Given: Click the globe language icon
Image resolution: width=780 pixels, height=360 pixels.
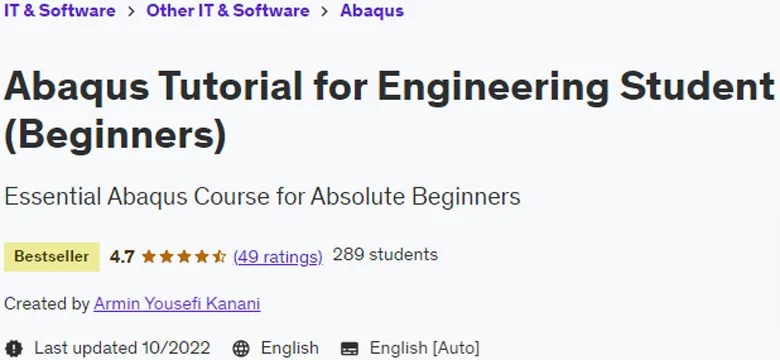Looking at the screenshot, I should pos(241,348).
